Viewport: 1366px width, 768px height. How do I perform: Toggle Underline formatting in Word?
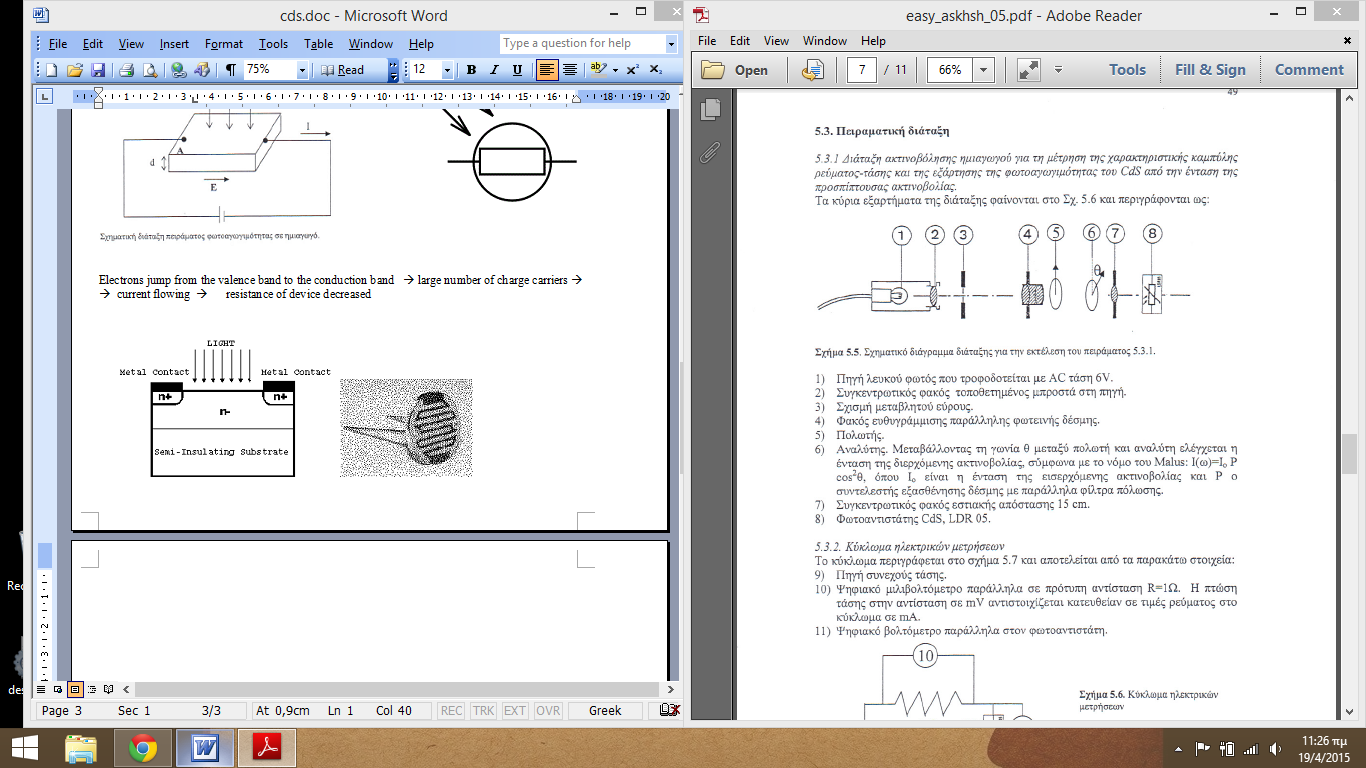click(517, 70)
